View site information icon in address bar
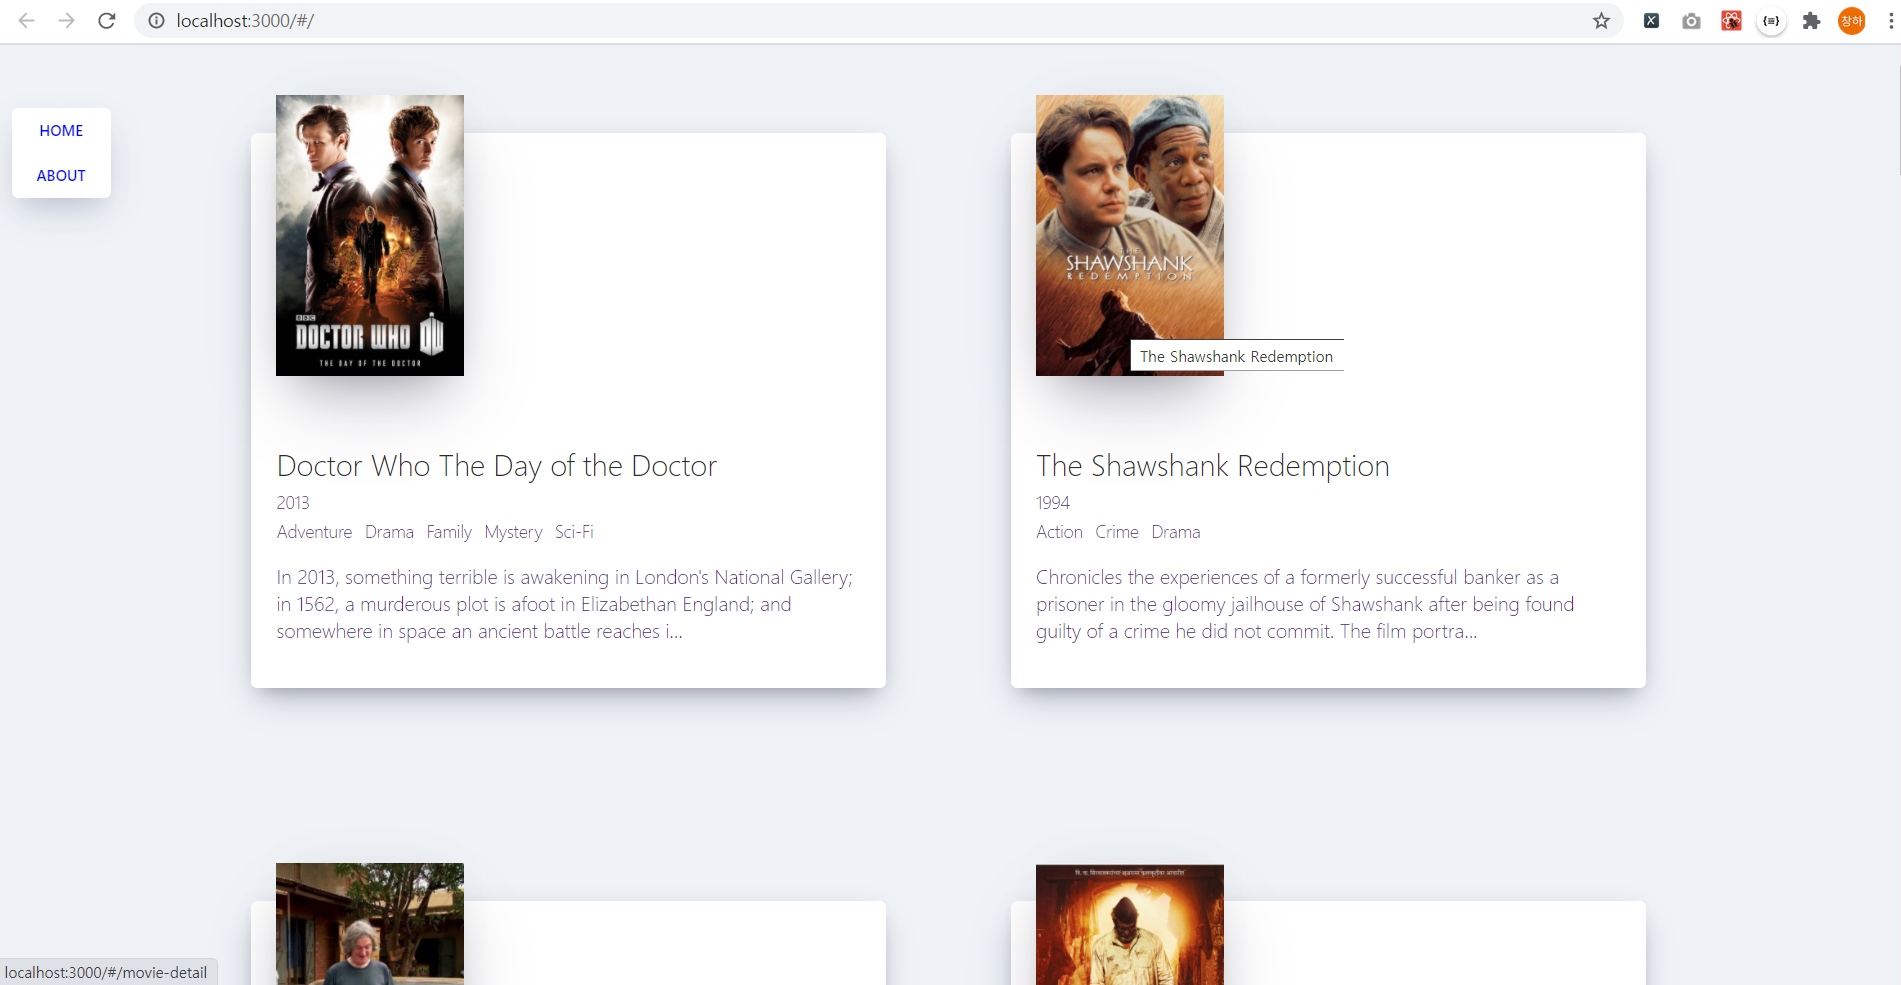This screenshot has width=1901, height=985. (x=156, y=20)
